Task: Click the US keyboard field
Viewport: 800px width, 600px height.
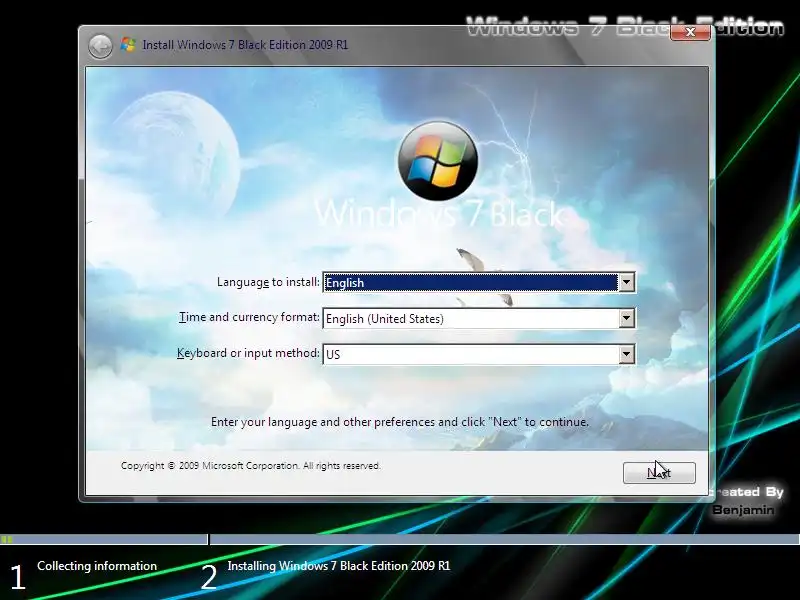Action: coord(479,354)
